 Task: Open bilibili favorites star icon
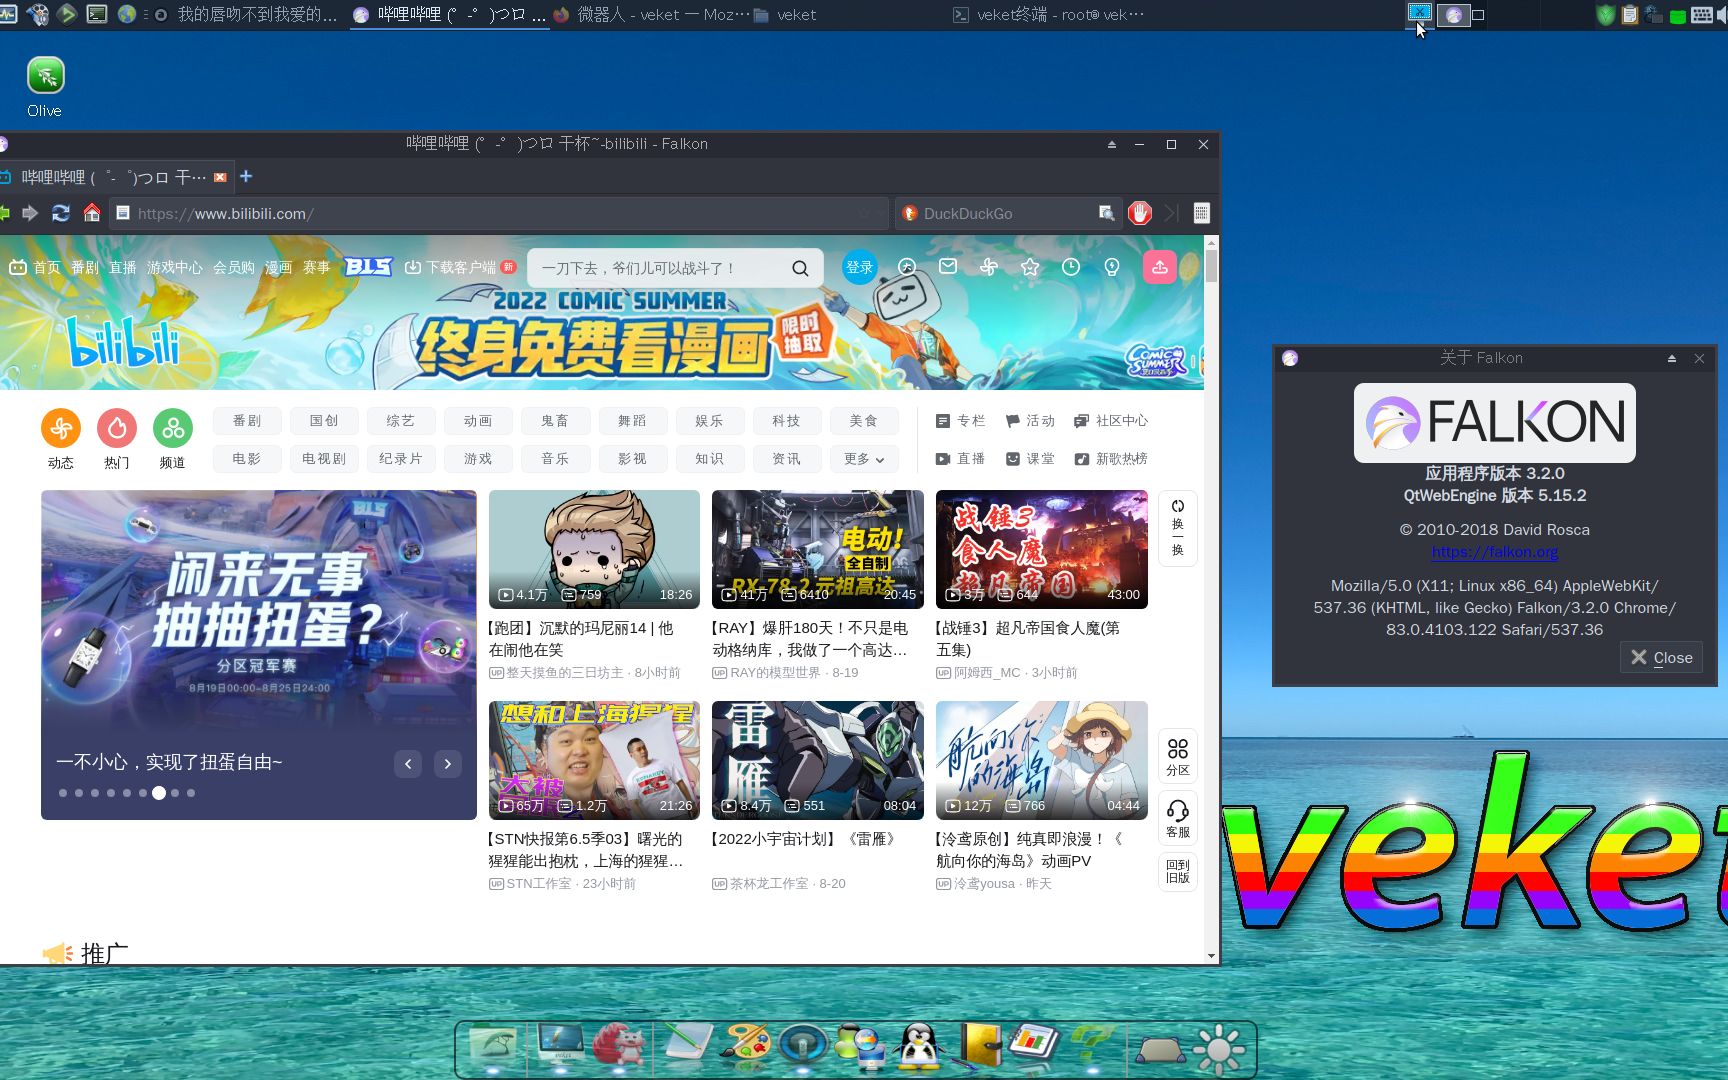point(1030,267)
